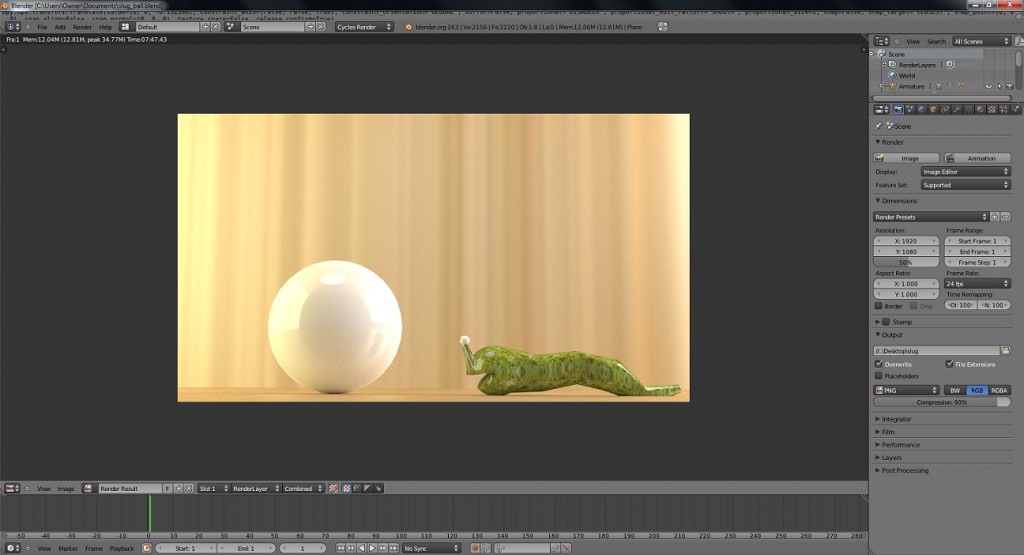
Task: Click insert keyframes key icon in timeline
Action: (x=555, y=548)
